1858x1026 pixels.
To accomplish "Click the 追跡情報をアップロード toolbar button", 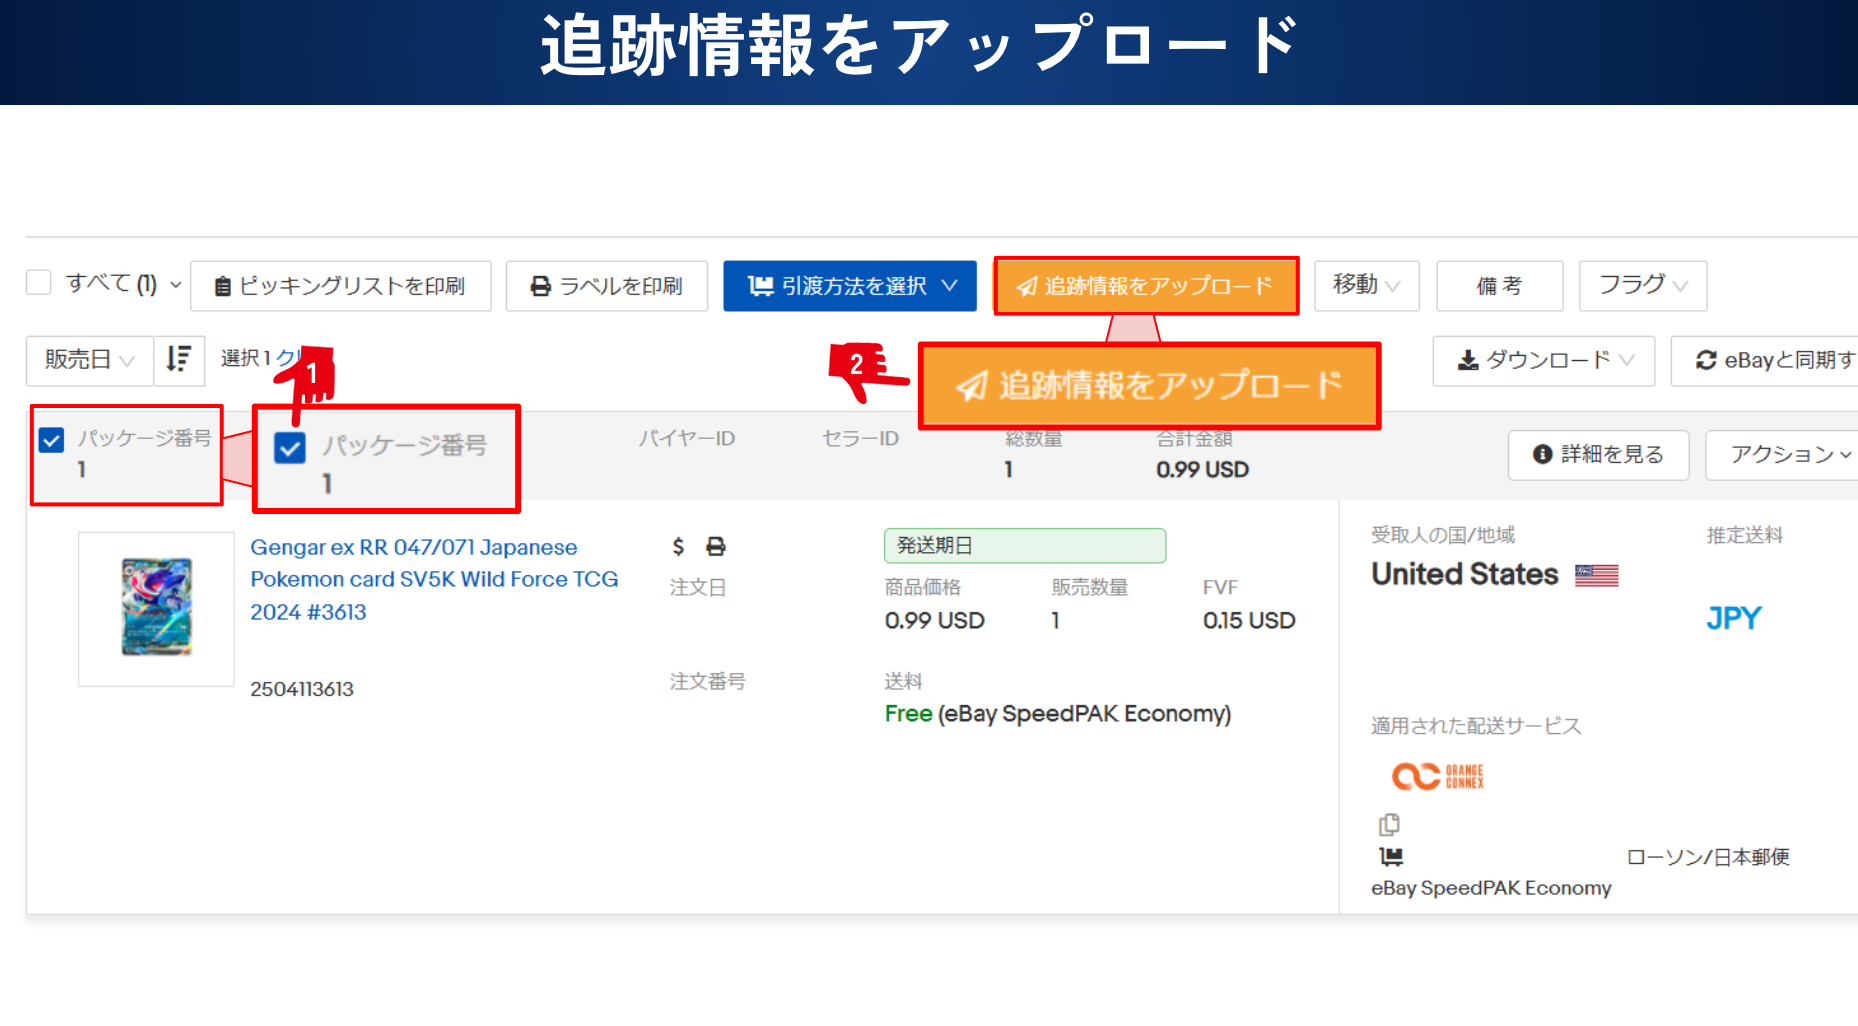I will point(1146,286).
